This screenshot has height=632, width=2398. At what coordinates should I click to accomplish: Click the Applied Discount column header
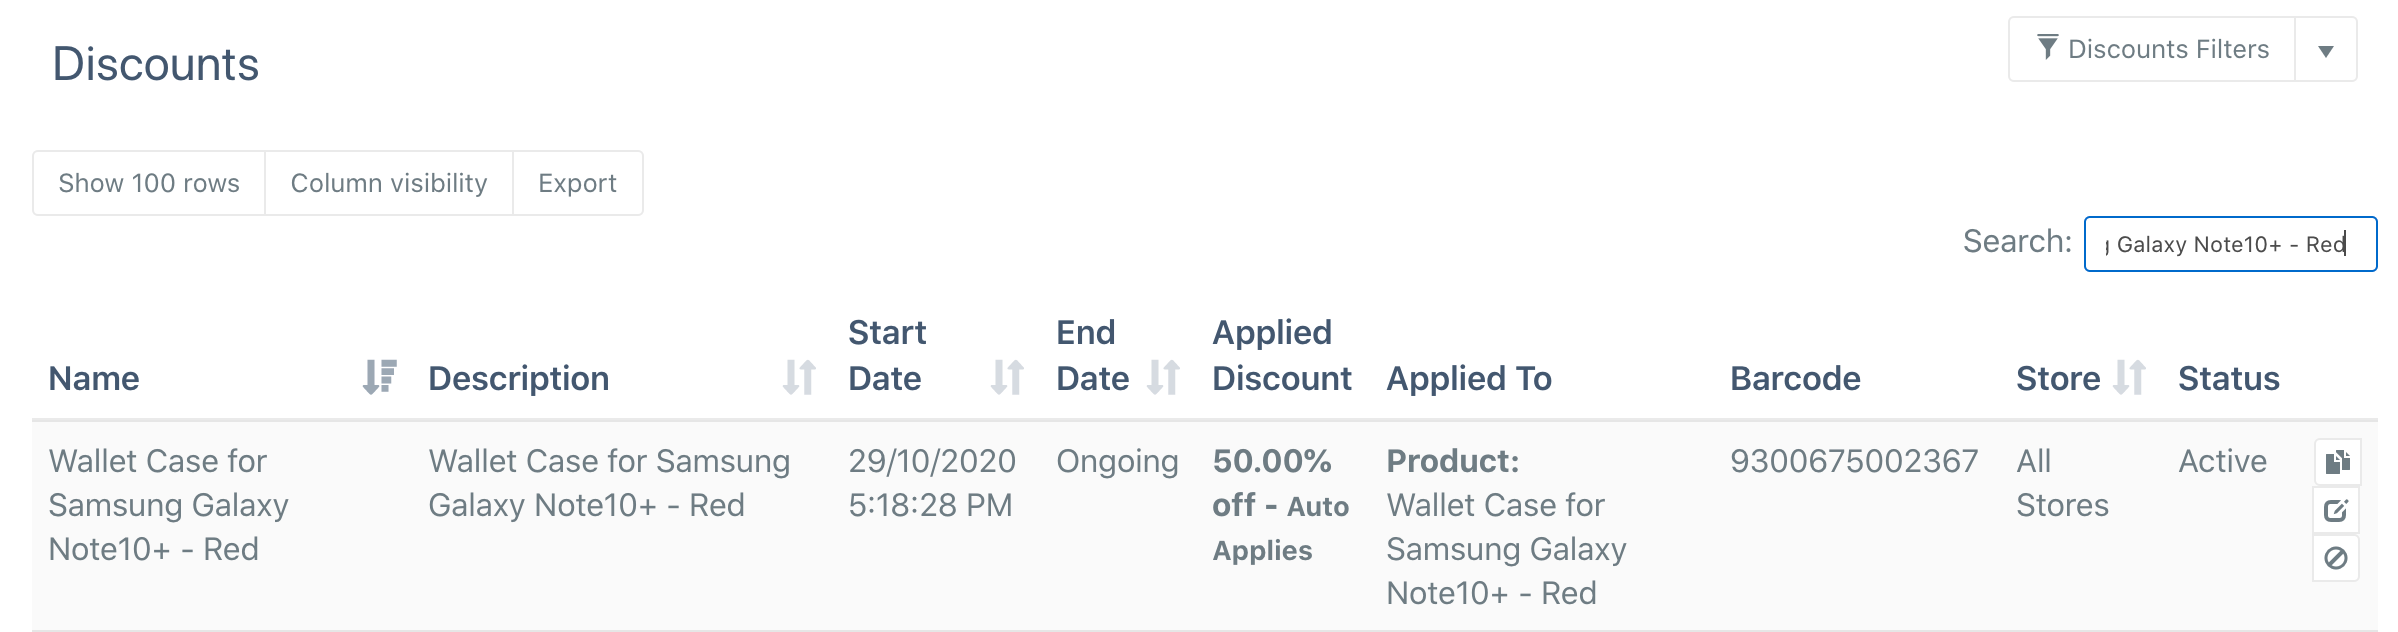pos(1281,355)
